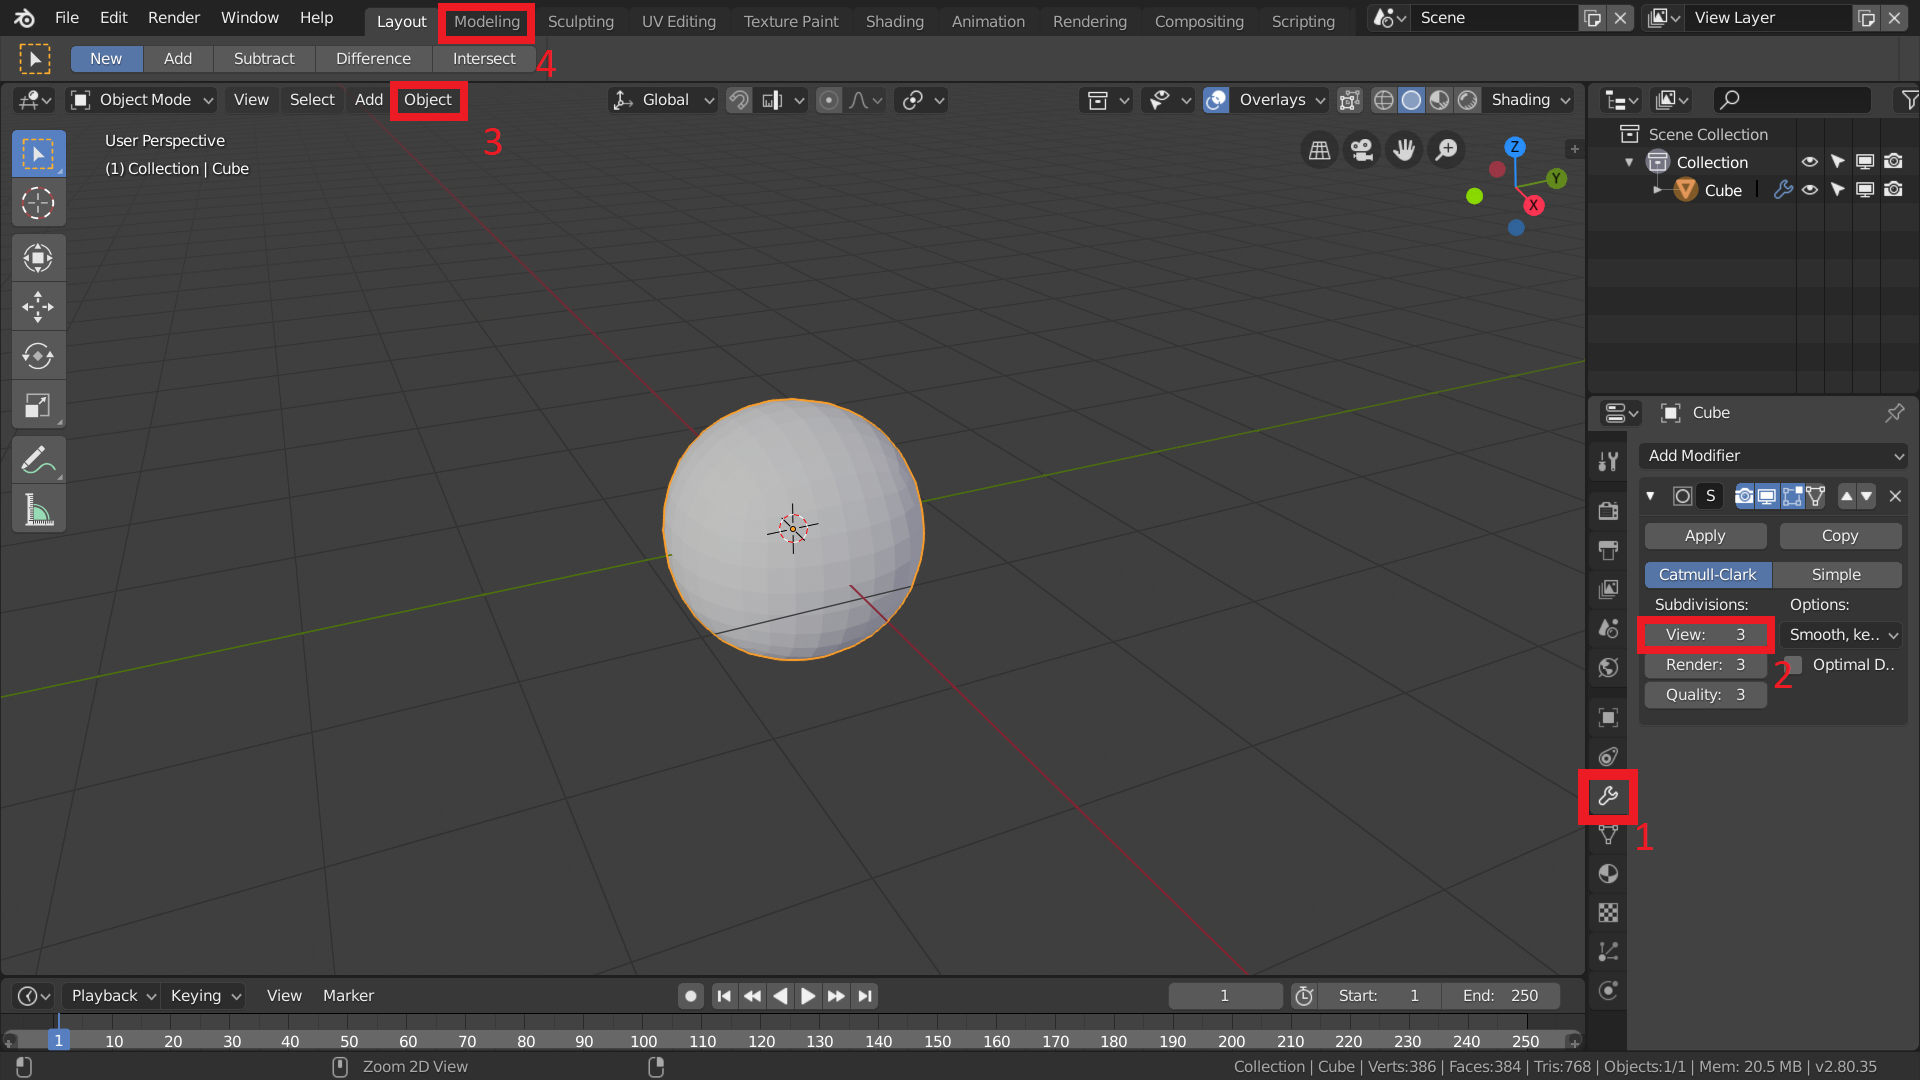Expand the Add Modifier dropdown
Image resolution: width=1920 pixels, height=1080 pixels.
coord(1774,456)
